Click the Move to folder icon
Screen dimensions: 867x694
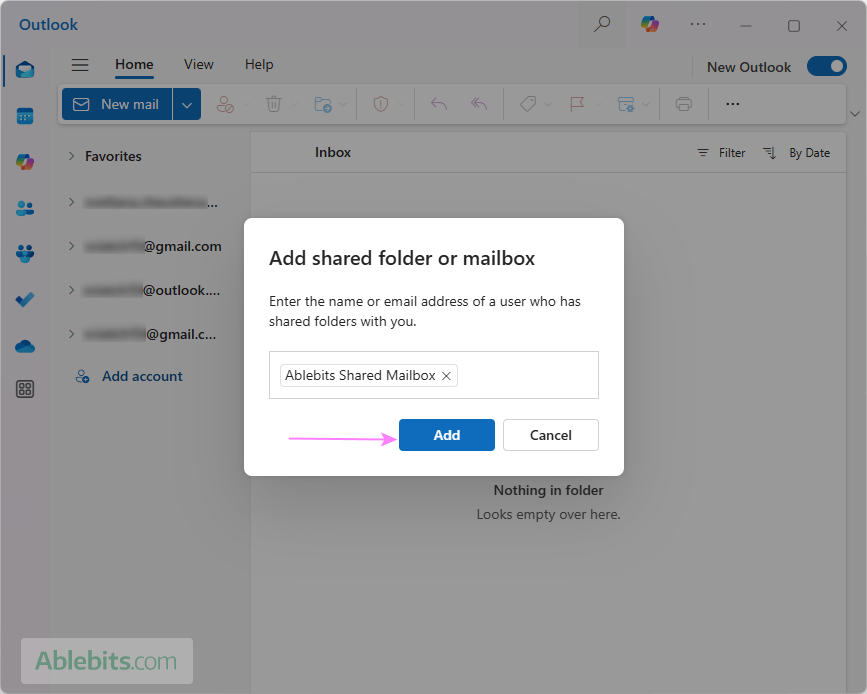pyautogui.click(x=323, y=104)
